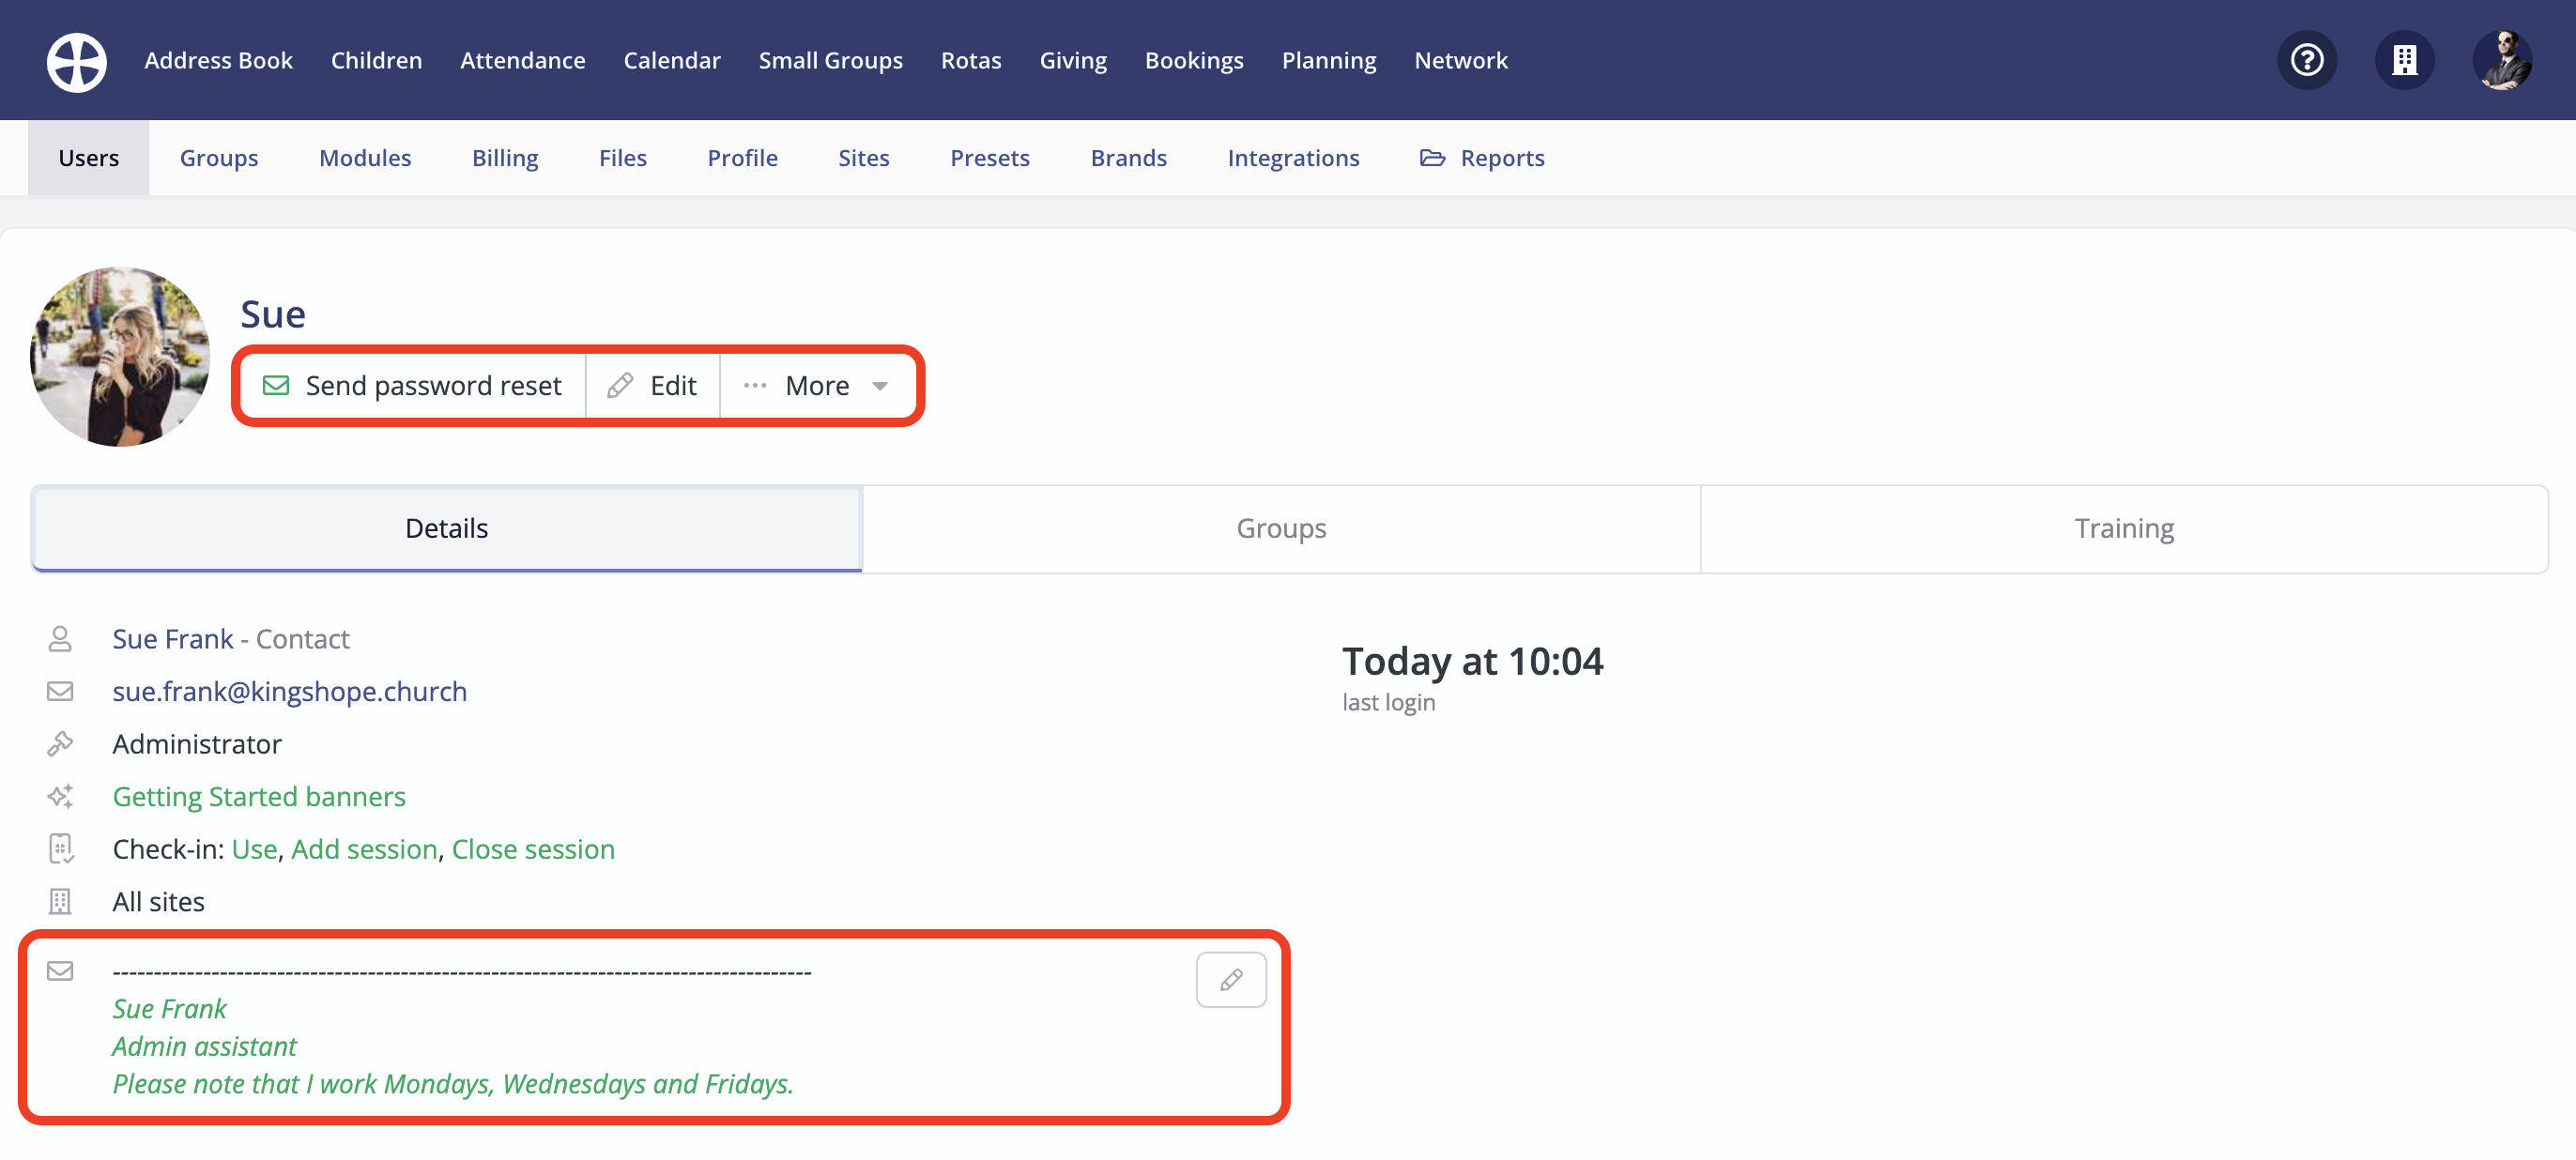Click the ChurchSuite logo top left
Viewport: 2576px width, 1160px height.
[76, 61]
